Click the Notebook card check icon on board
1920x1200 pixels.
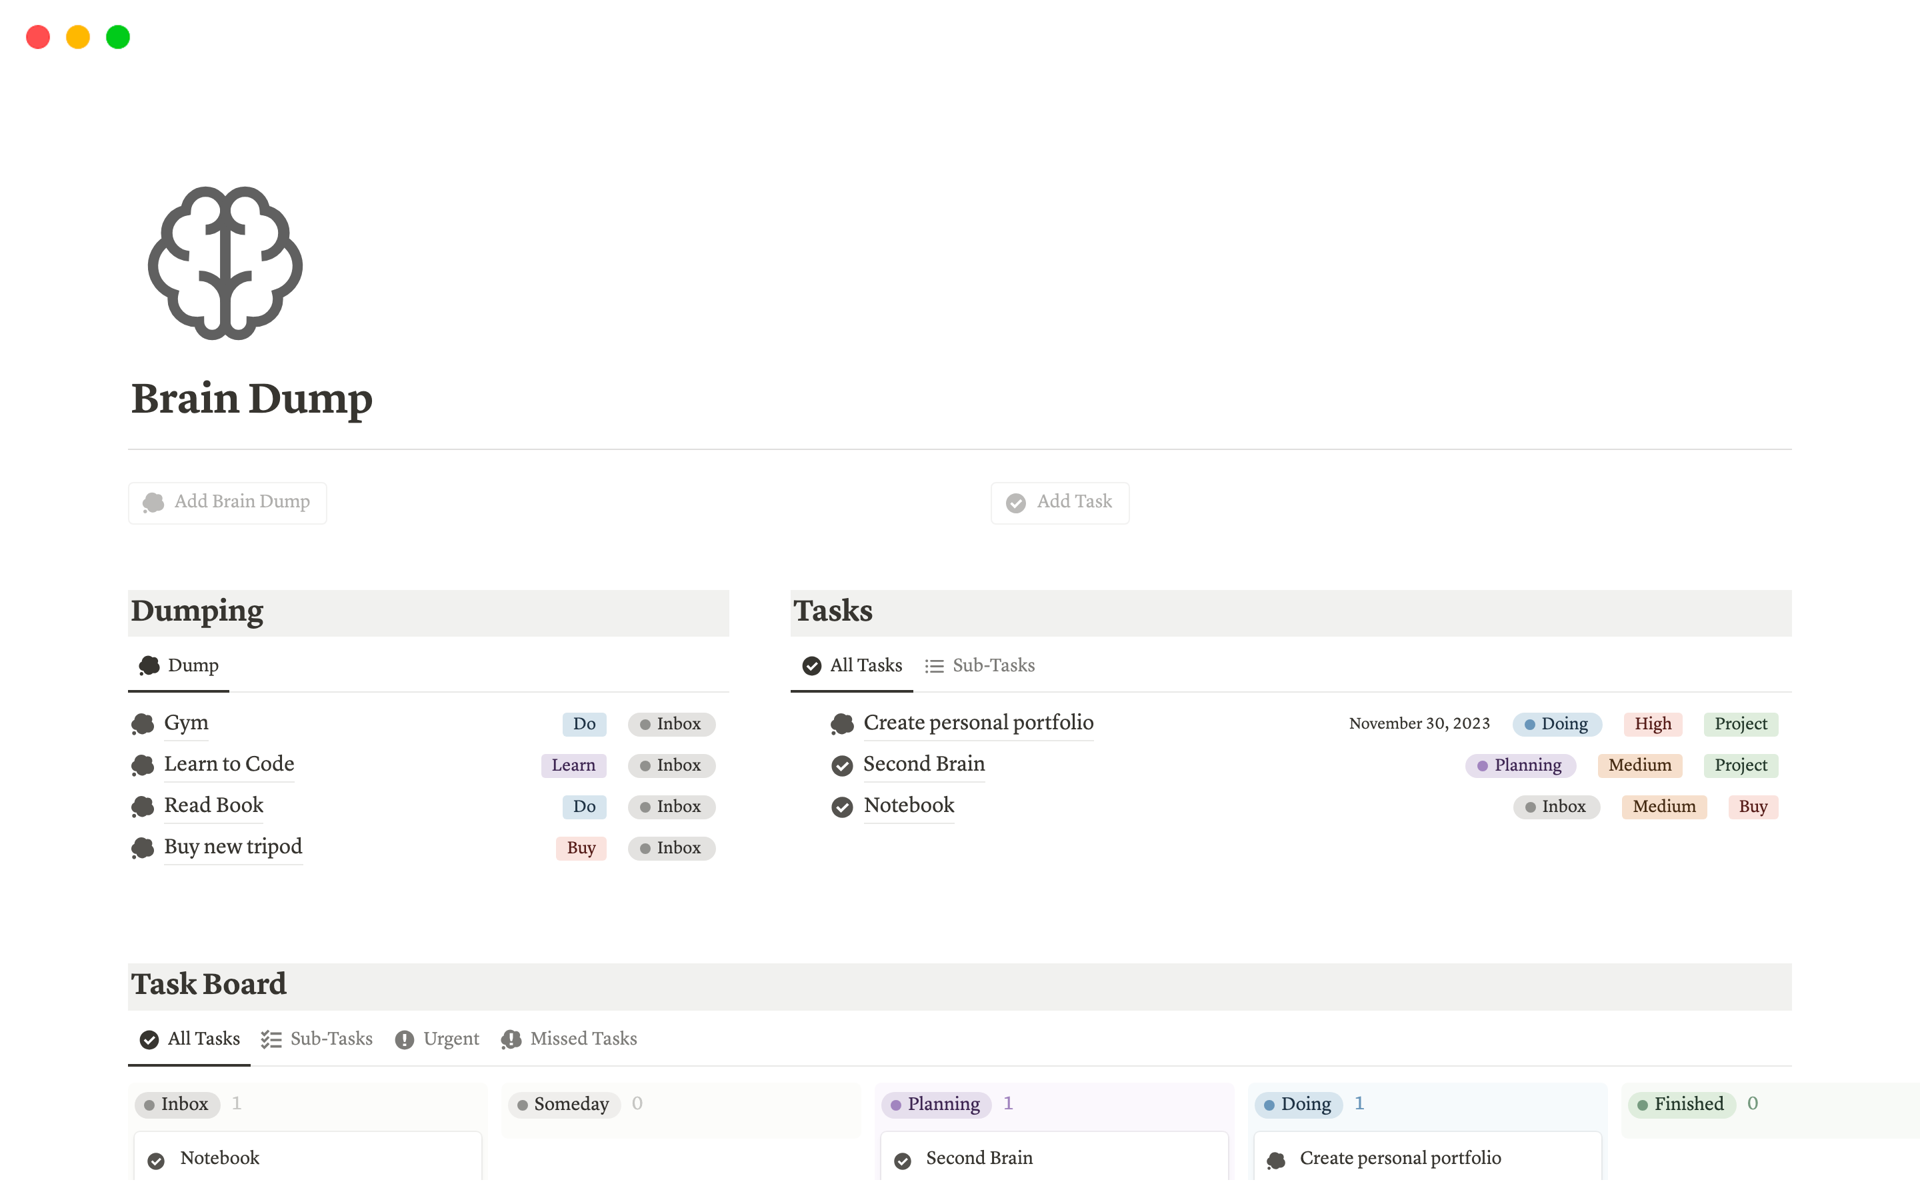(156, 1160)
